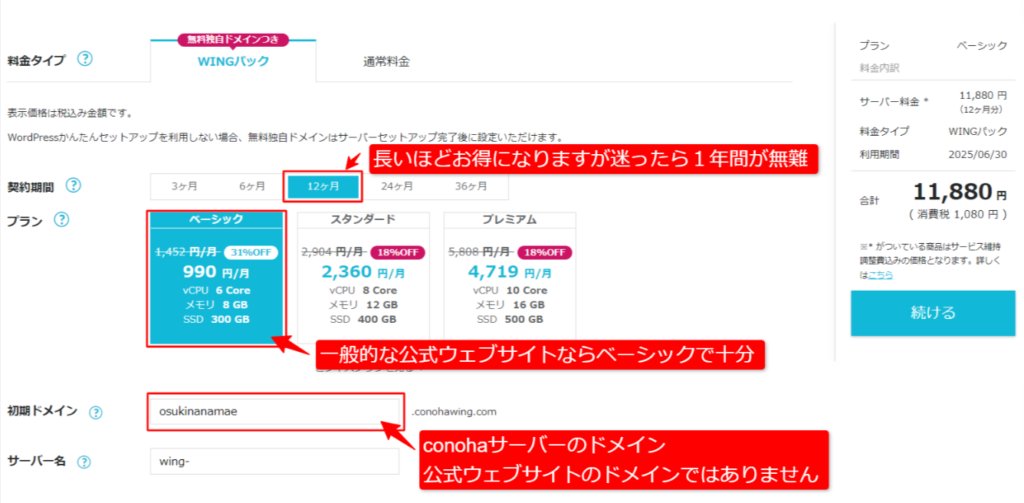The image size is (1024, 503).
Task: Select the 12ヶ月 contract period
Action: [323, 186]
